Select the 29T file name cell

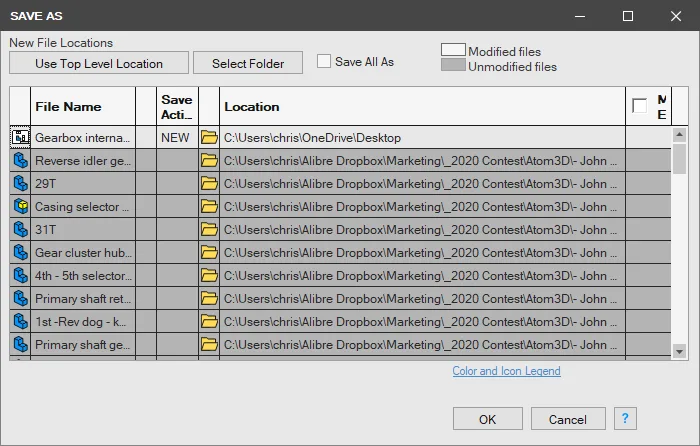[x=83, y=183]
